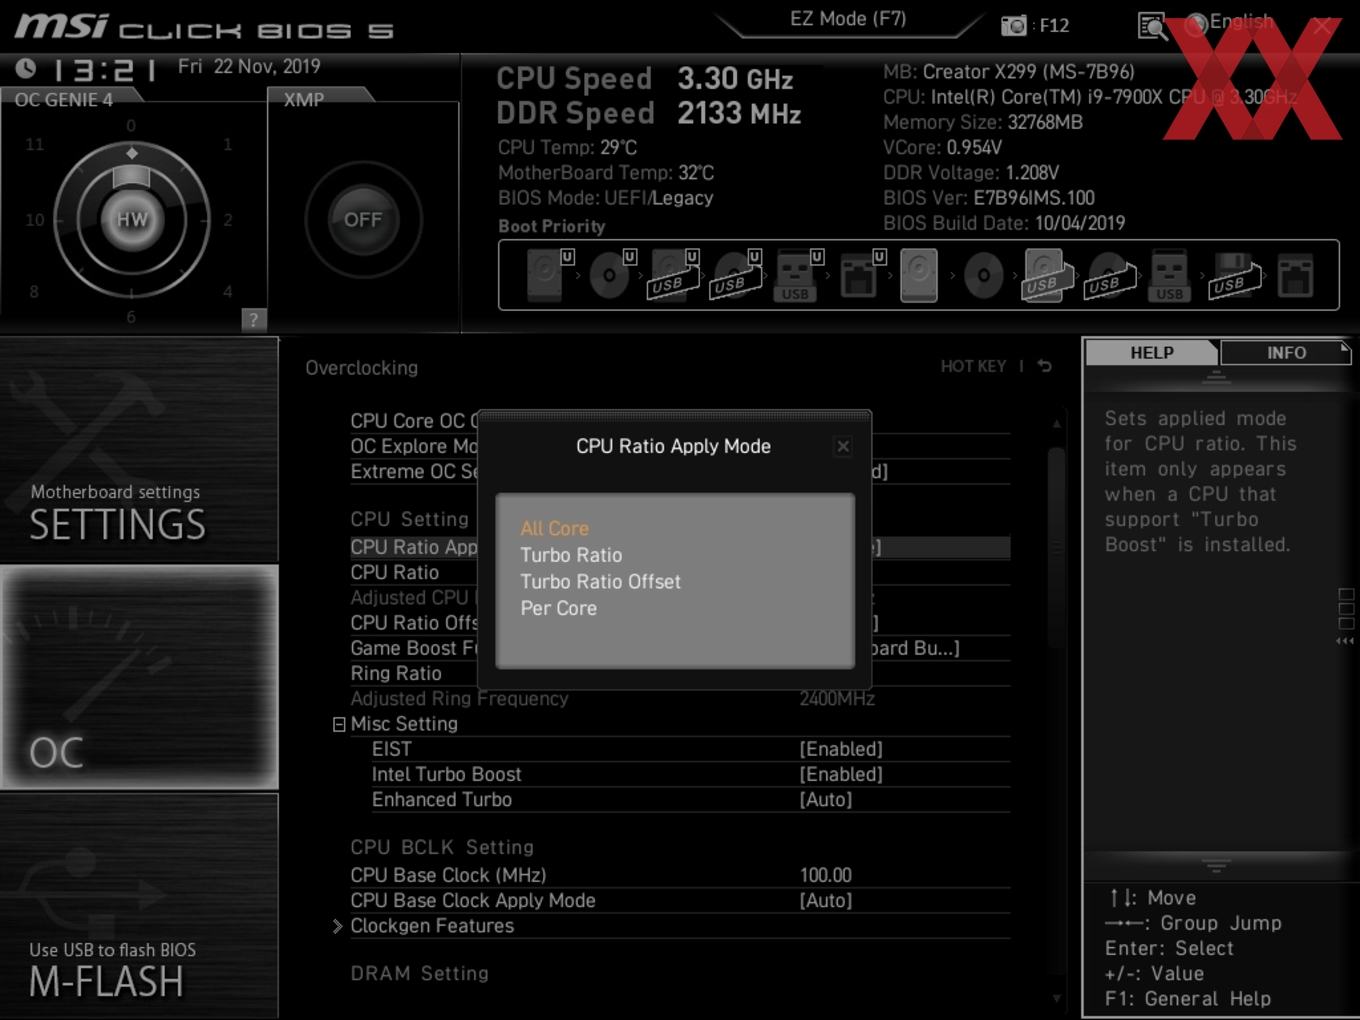Click the BIOS Ver E7B96IMS.100 text
The width and height of the screenshot is (1360, 1020).
(989, 198)
